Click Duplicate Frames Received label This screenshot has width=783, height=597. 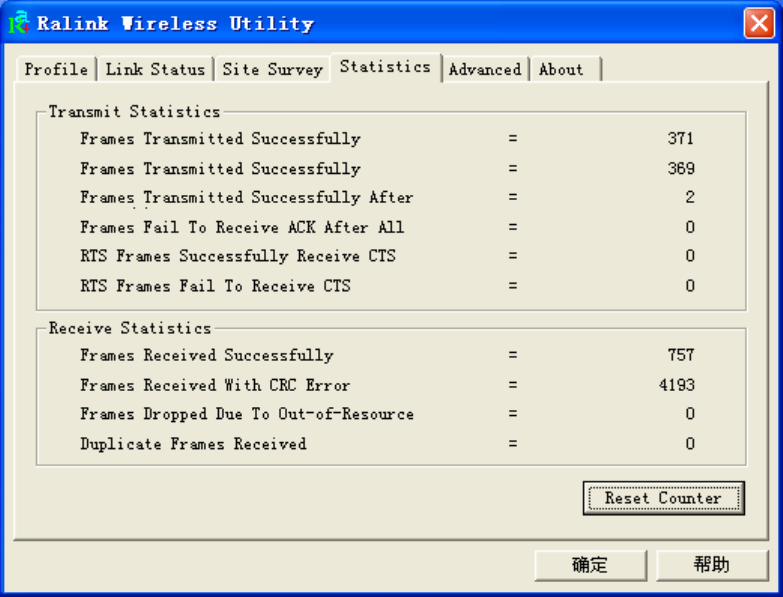[193, 444]
